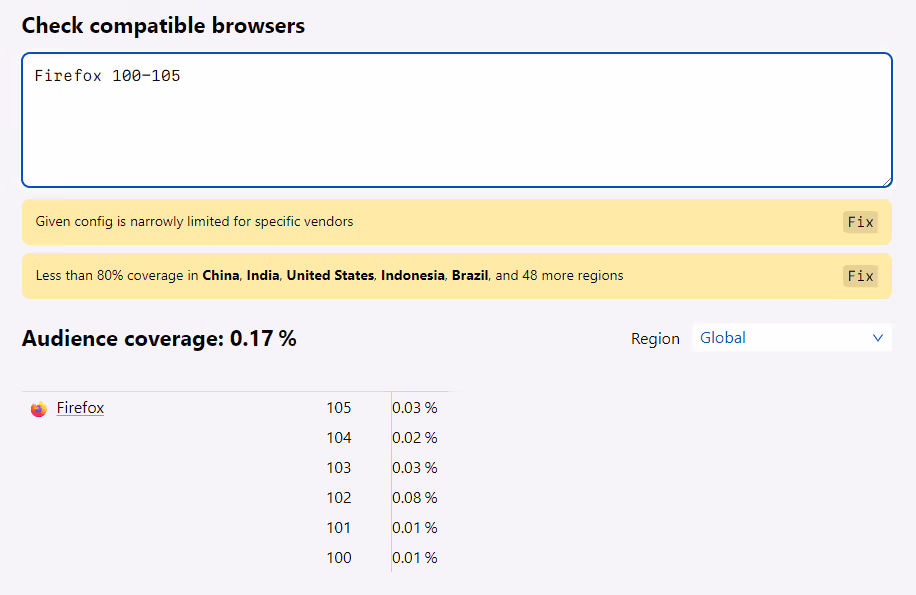The width and height of the screenshot is (916, 595).
Task: Click into the browsers query text area
Action: 457,120
